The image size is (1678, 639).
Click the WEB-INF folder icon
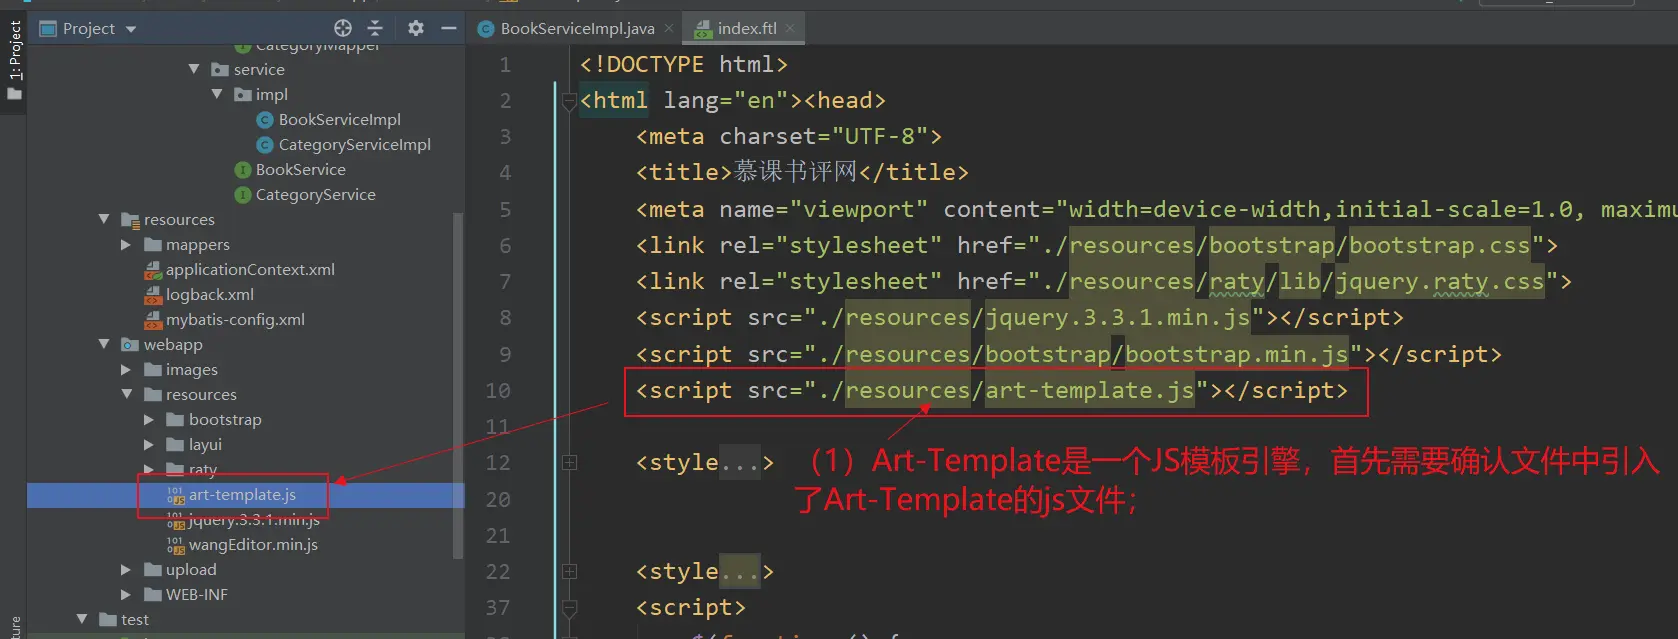pyautogui.click(x=153, y=594)
